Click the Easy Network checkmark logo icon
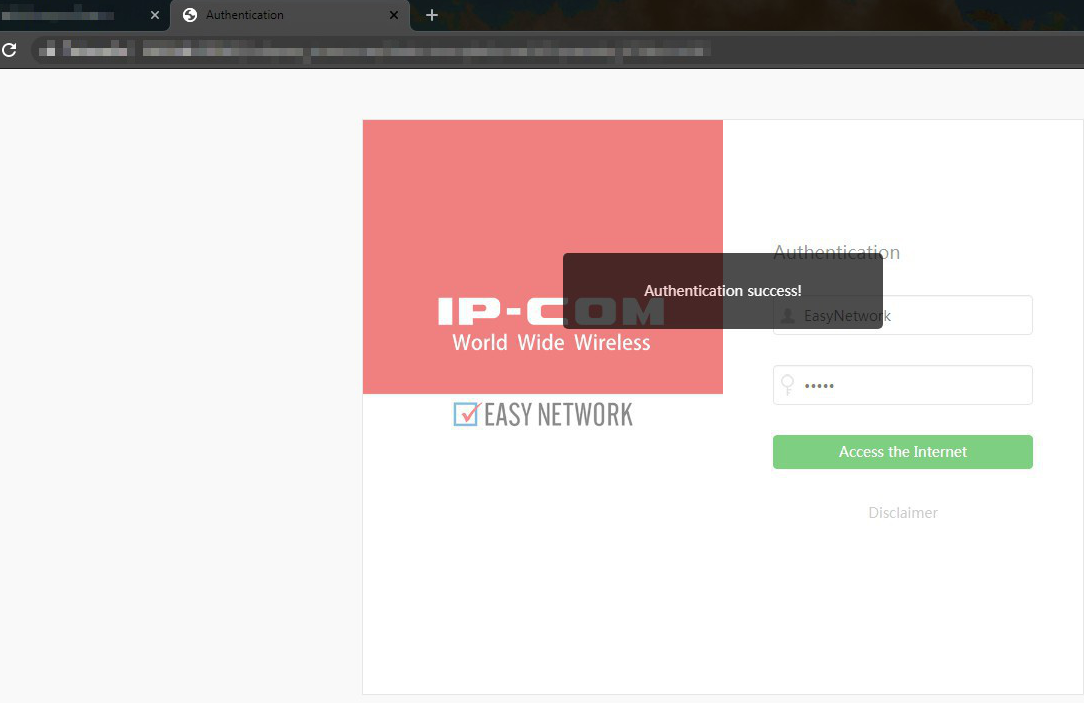Viewport: 1084px width, 703px height. tap(466, 414)
